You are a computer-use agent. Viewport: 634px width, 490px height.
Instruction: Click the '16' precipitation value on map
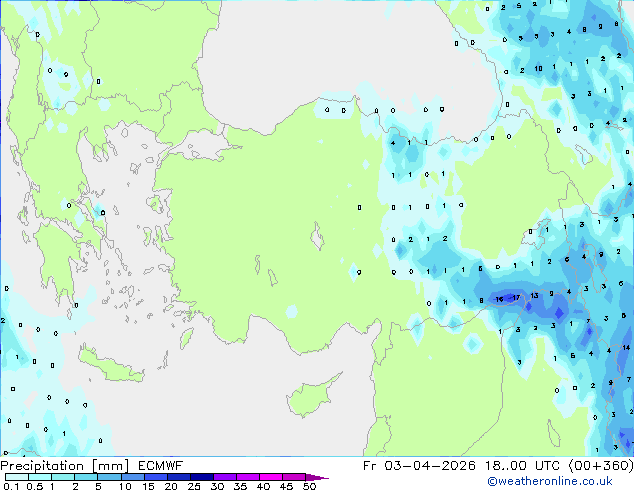coord(499,299)
